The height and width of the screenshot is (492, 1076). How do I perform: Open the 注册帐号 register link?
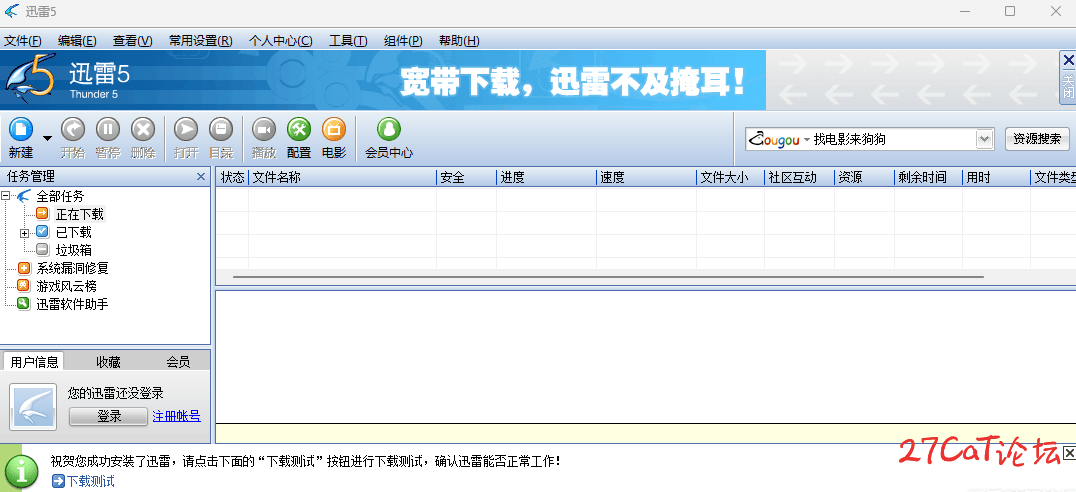click(x=176, y=415)
